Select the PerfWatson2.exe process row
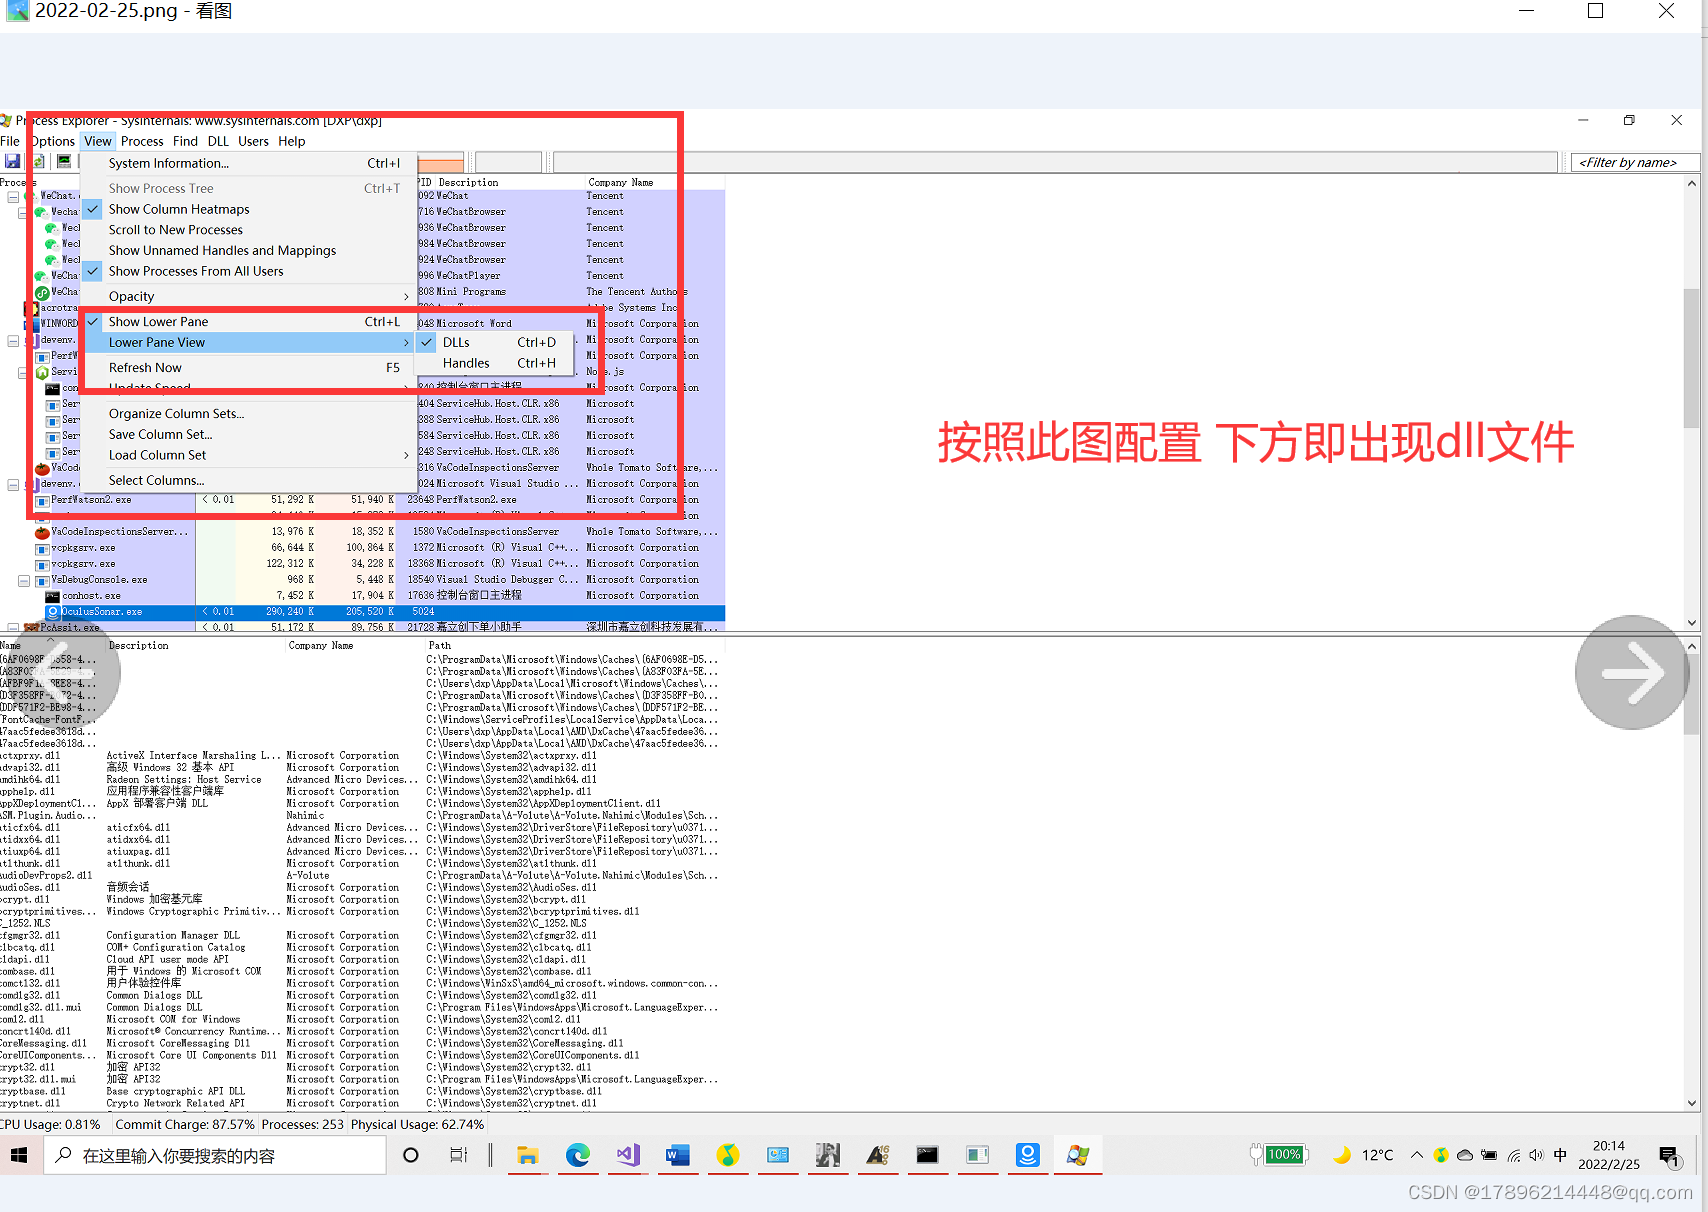The image size is (1708, 1212). pyautogui.click(x=380, y=500)
